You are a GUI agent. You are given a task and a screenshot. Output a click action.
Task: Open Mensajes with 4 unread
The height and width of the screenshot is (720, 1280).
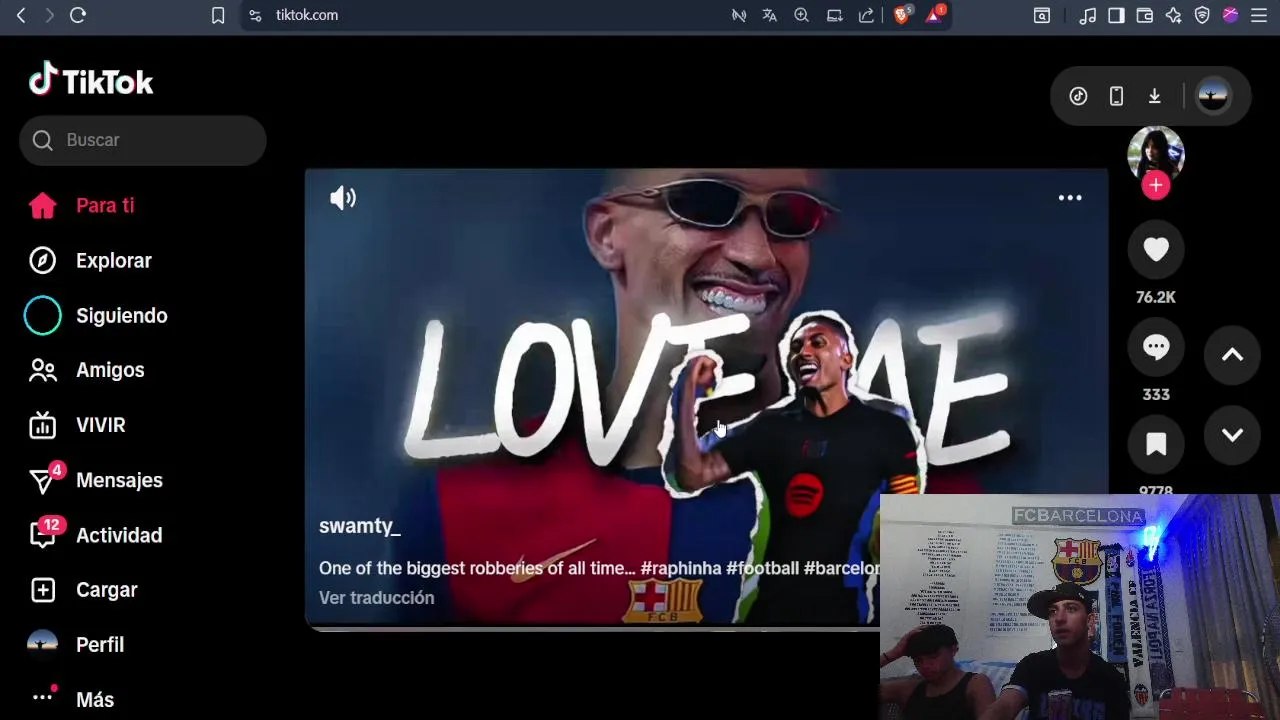pos(95,480)
